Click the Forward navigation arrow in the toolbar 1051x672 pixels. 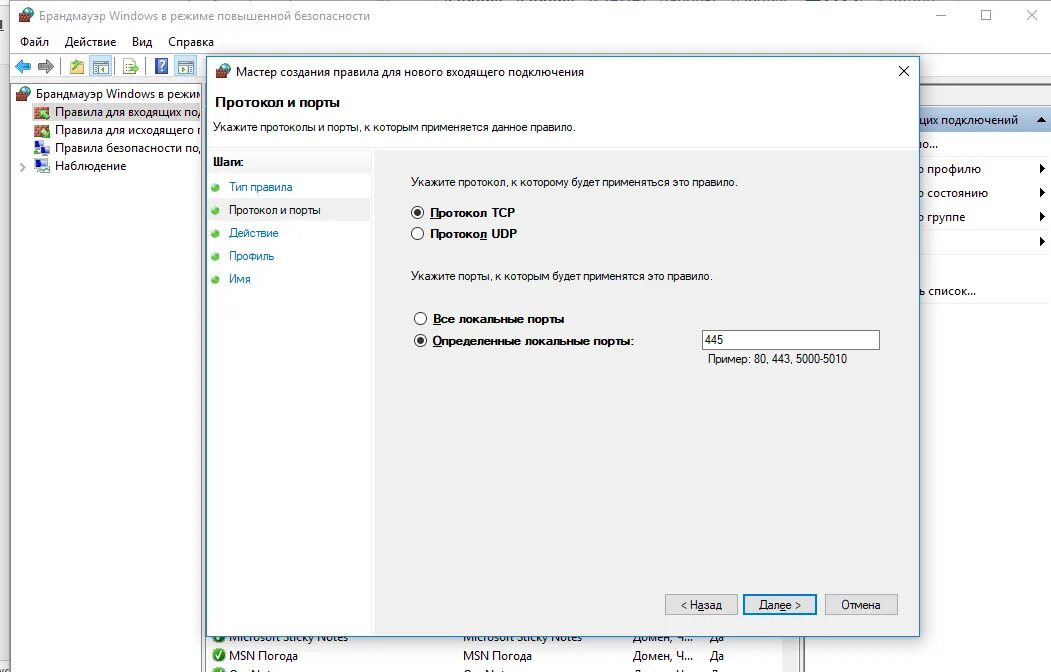click(x=44, y=66)
